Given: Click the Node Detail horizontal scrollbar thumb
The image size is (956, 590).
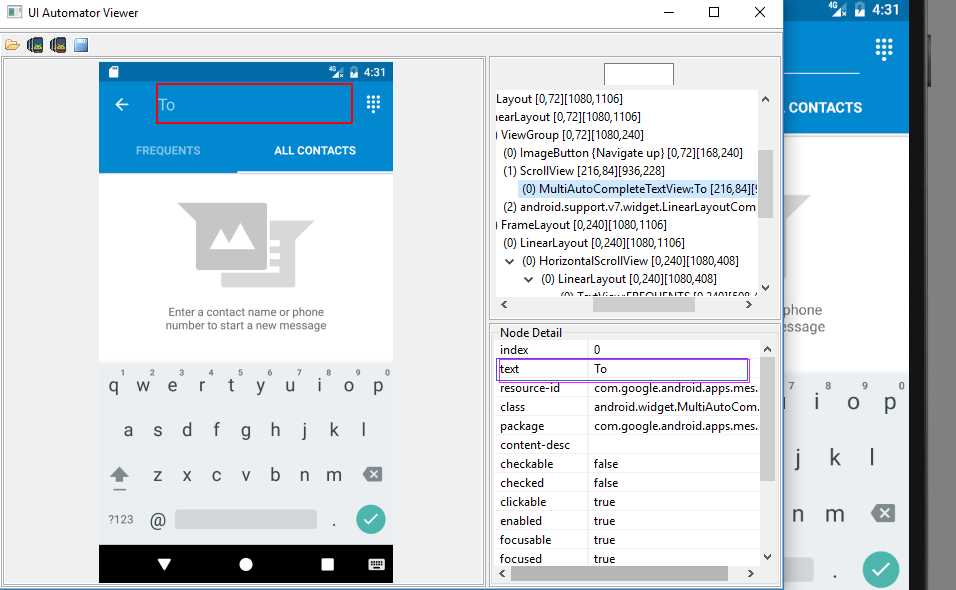Looking at the screenshot, I should tap(619, 574).
